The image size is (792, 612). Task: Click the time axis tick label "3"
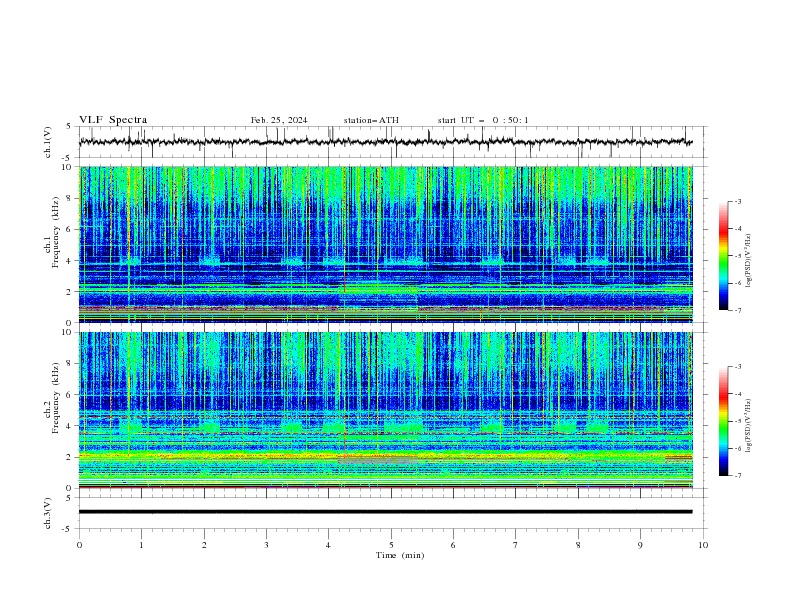(x=266, y=545)
